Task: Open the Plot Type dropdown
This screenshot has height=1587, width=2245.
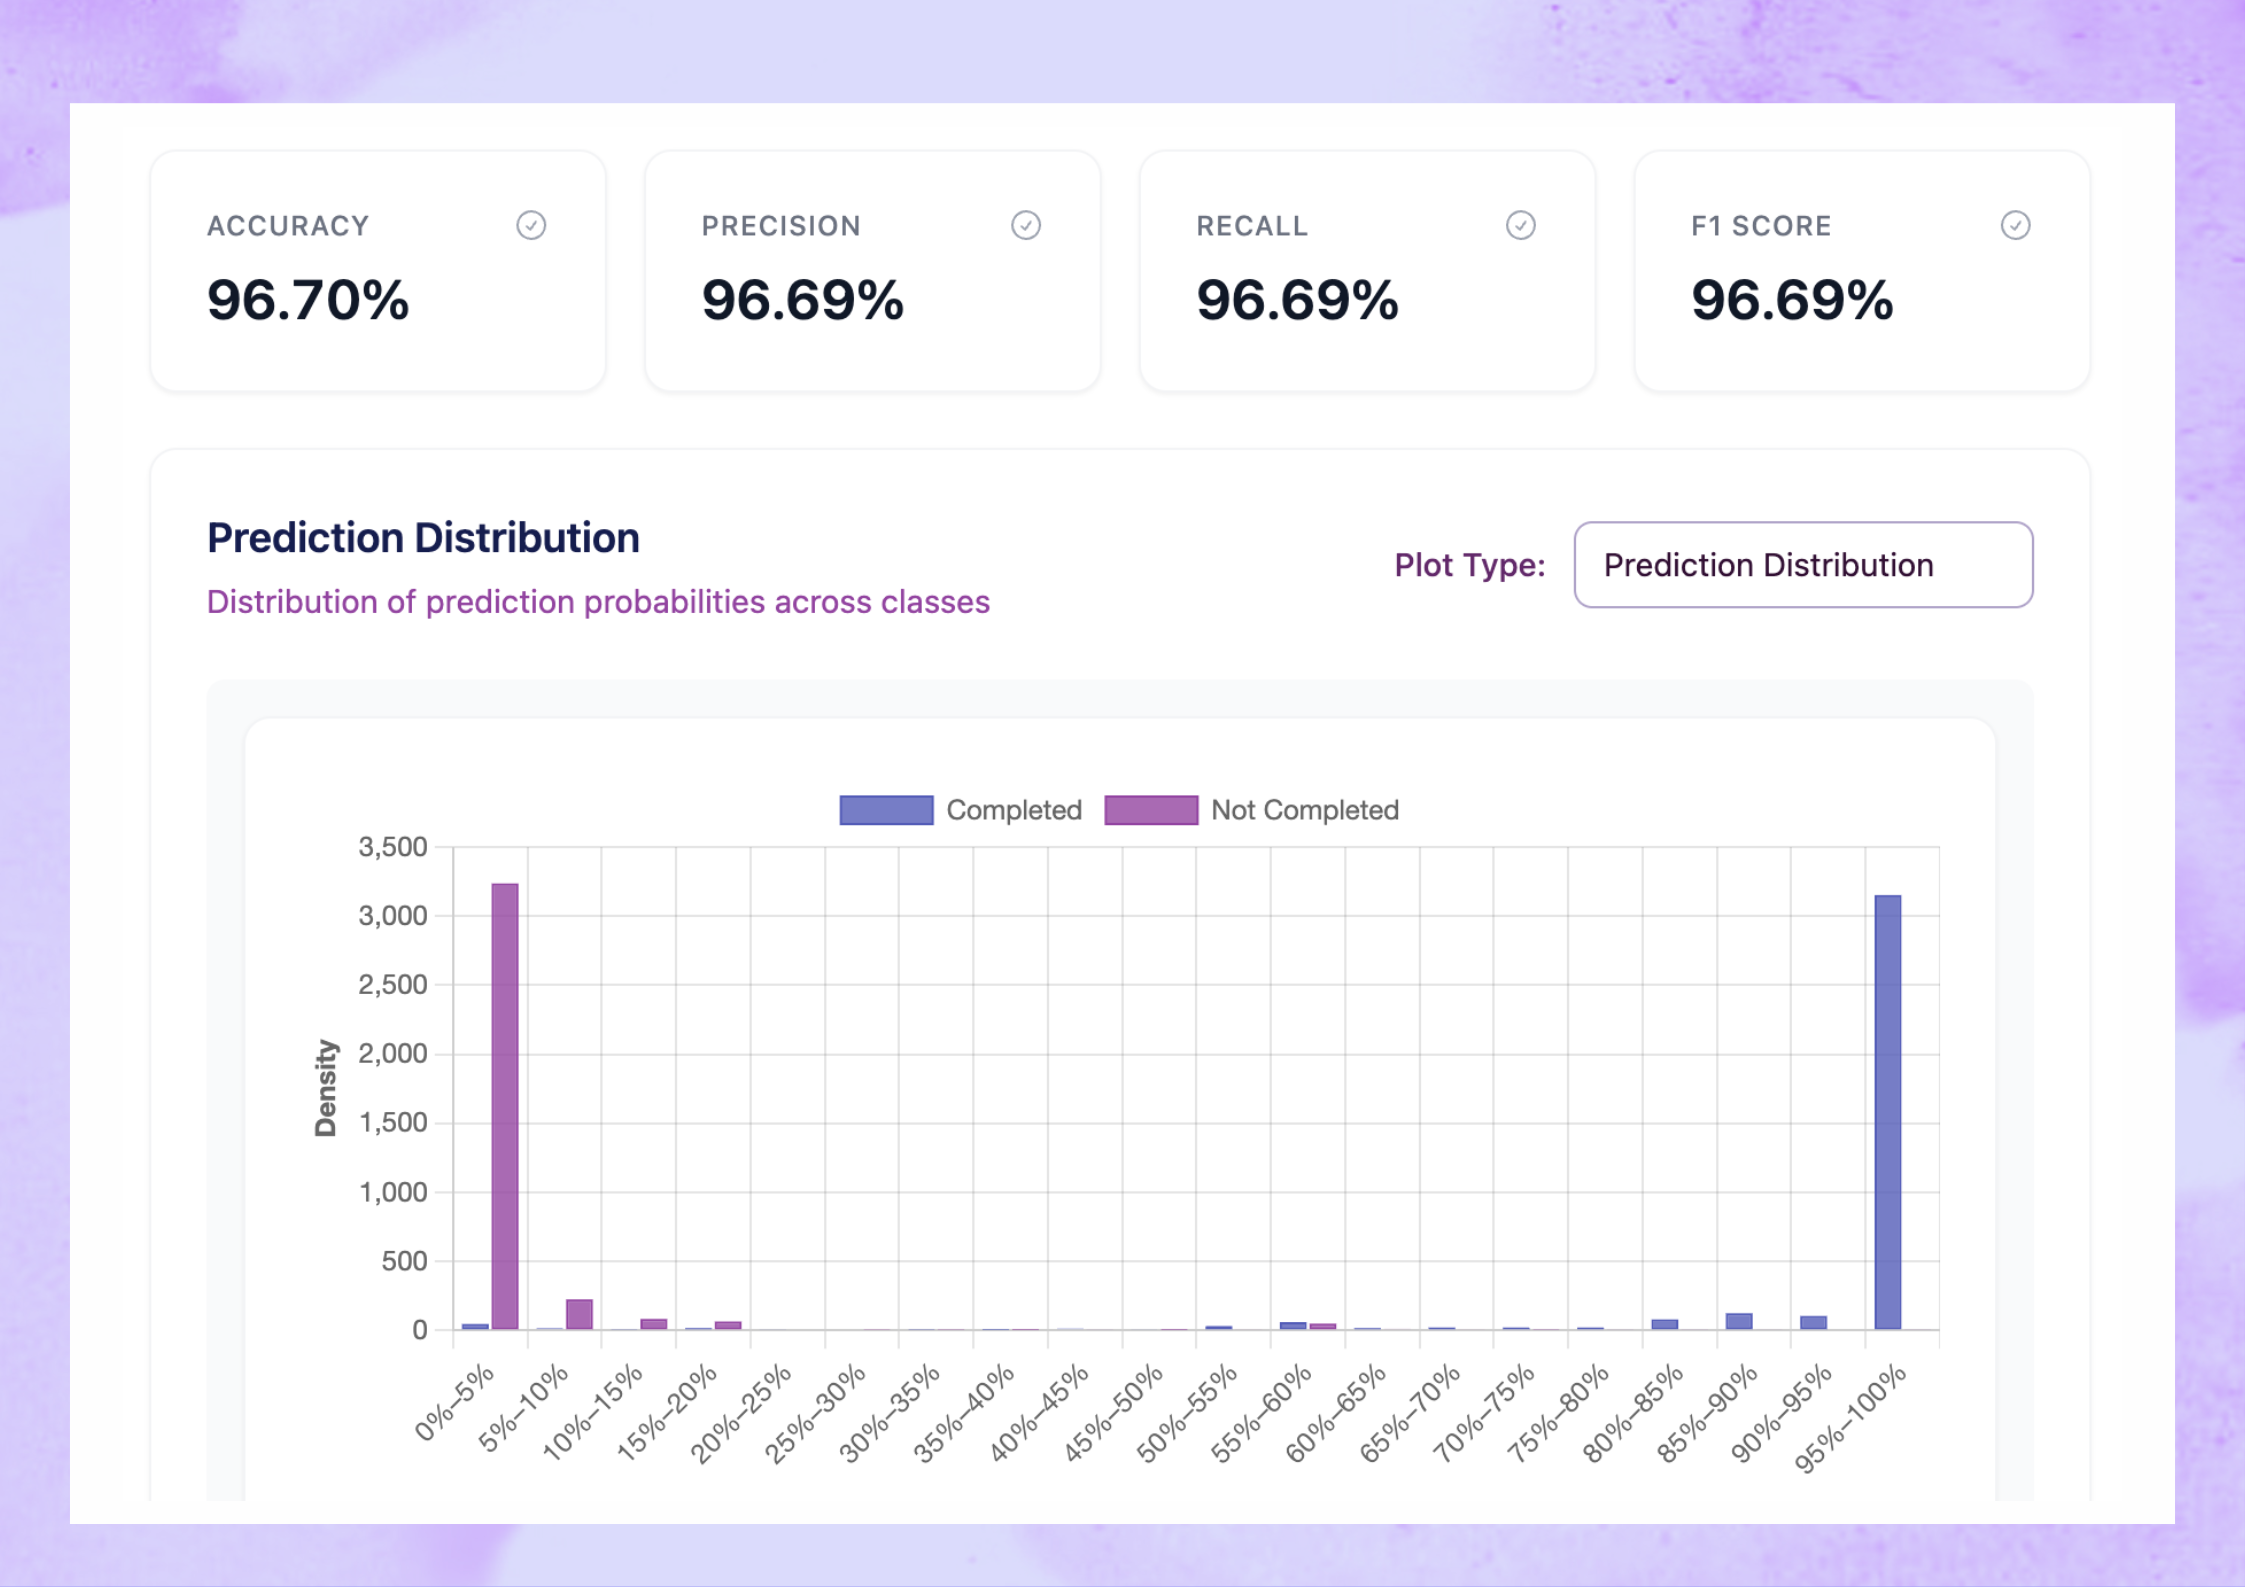Action: click(x=1802, y=565)
